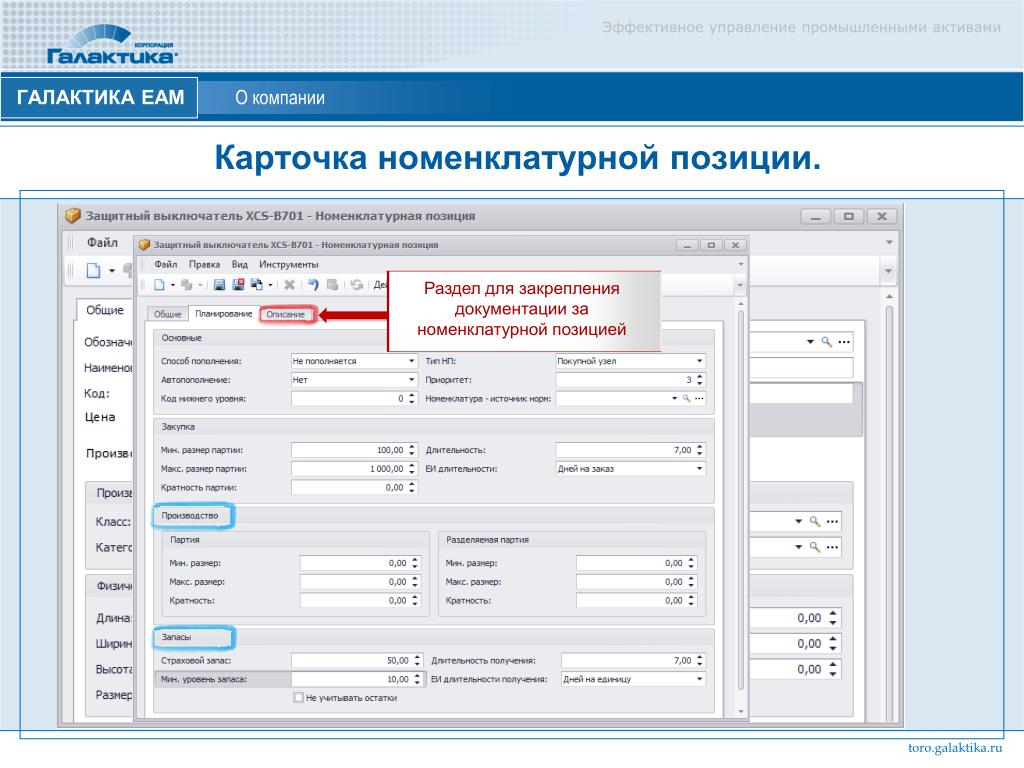Click the Длительность получения spinner

[699, 661]
